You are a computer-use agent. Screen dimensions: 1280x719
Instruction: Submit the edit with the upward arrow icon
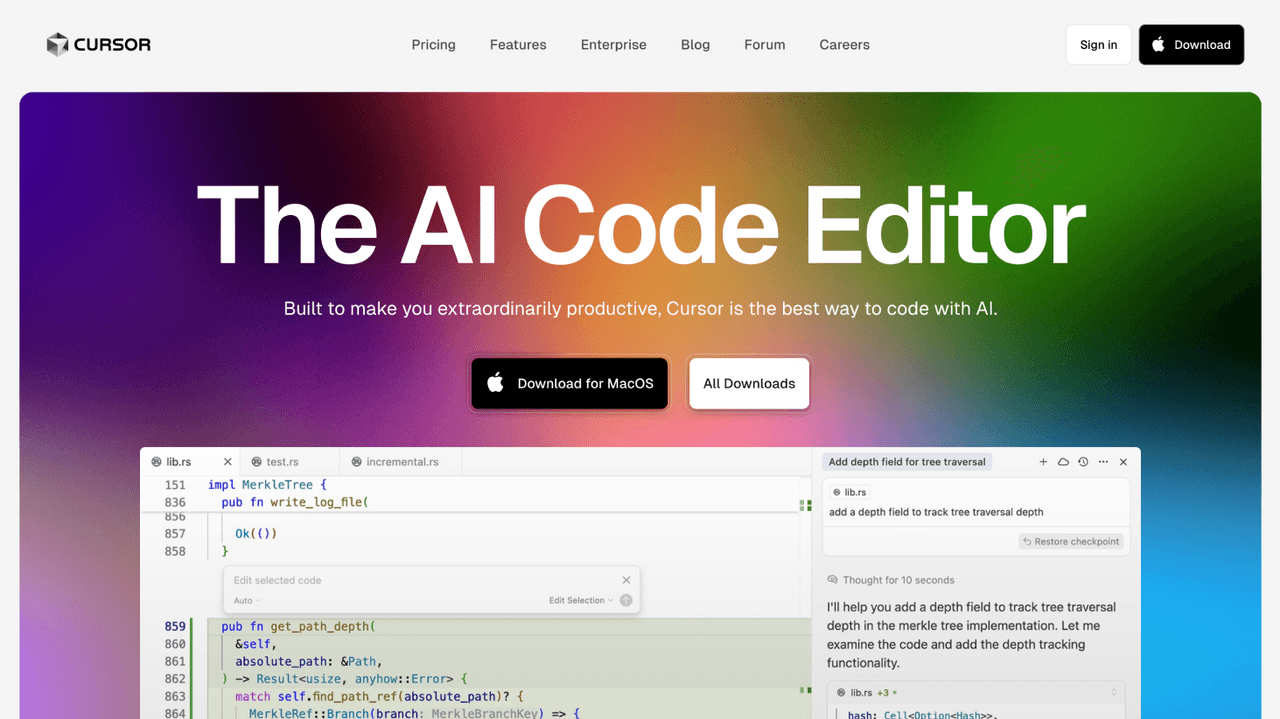click(626, 600)
